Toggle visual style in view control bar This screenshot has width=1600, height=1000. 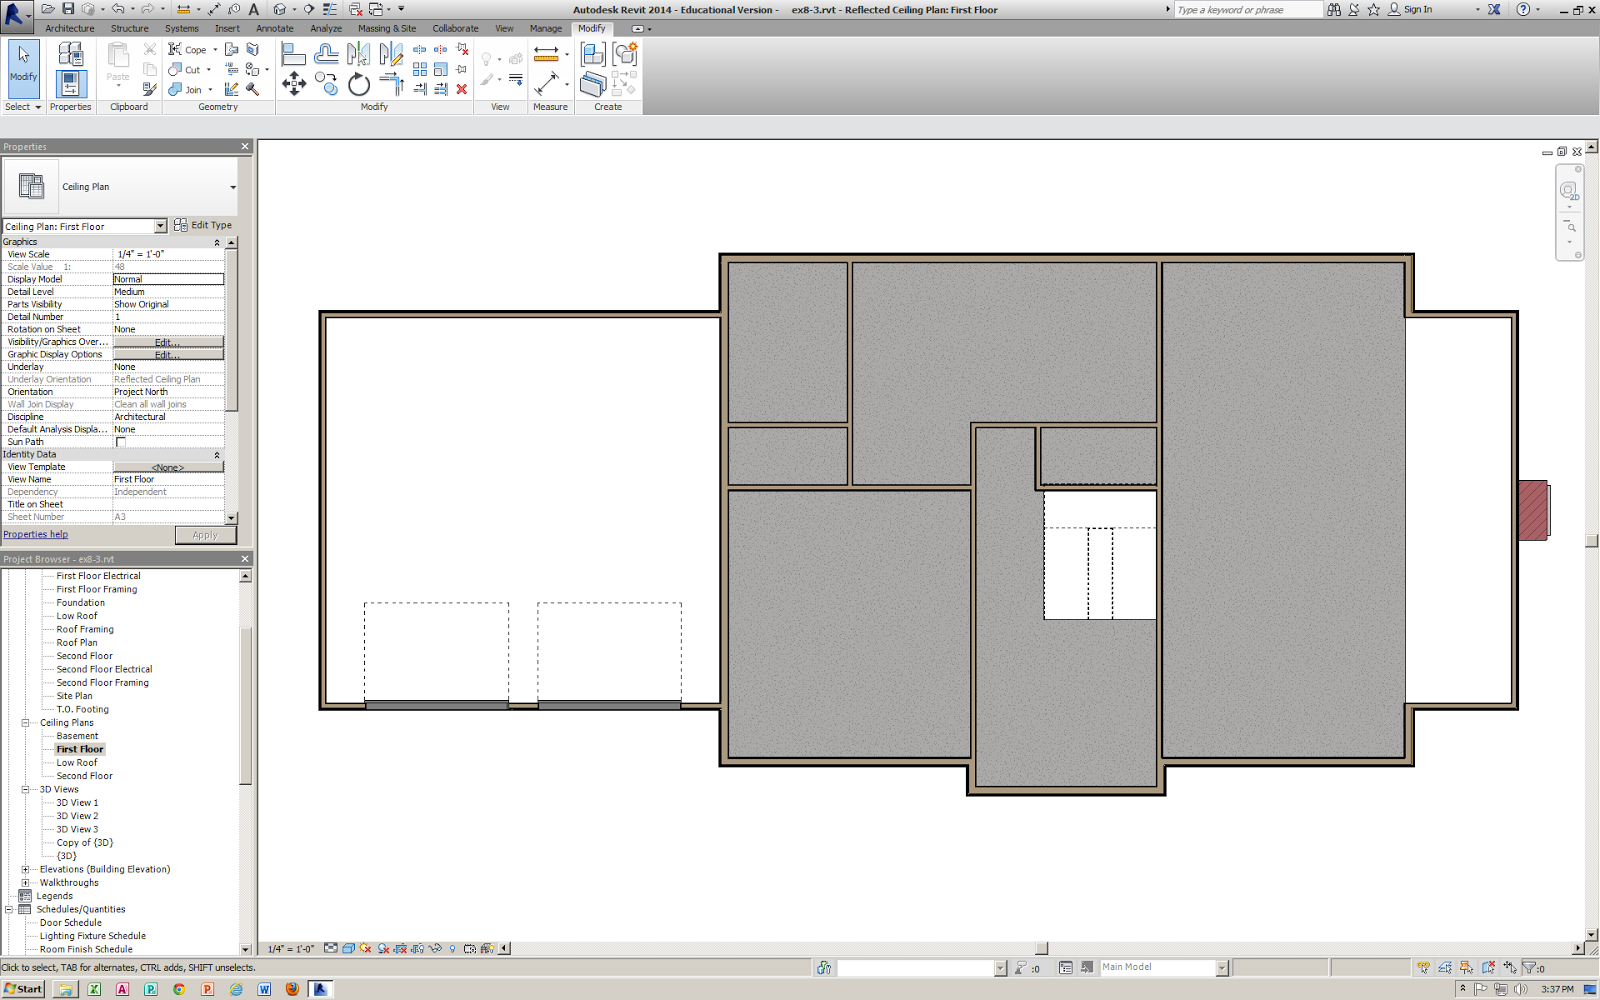pos(348,948)
